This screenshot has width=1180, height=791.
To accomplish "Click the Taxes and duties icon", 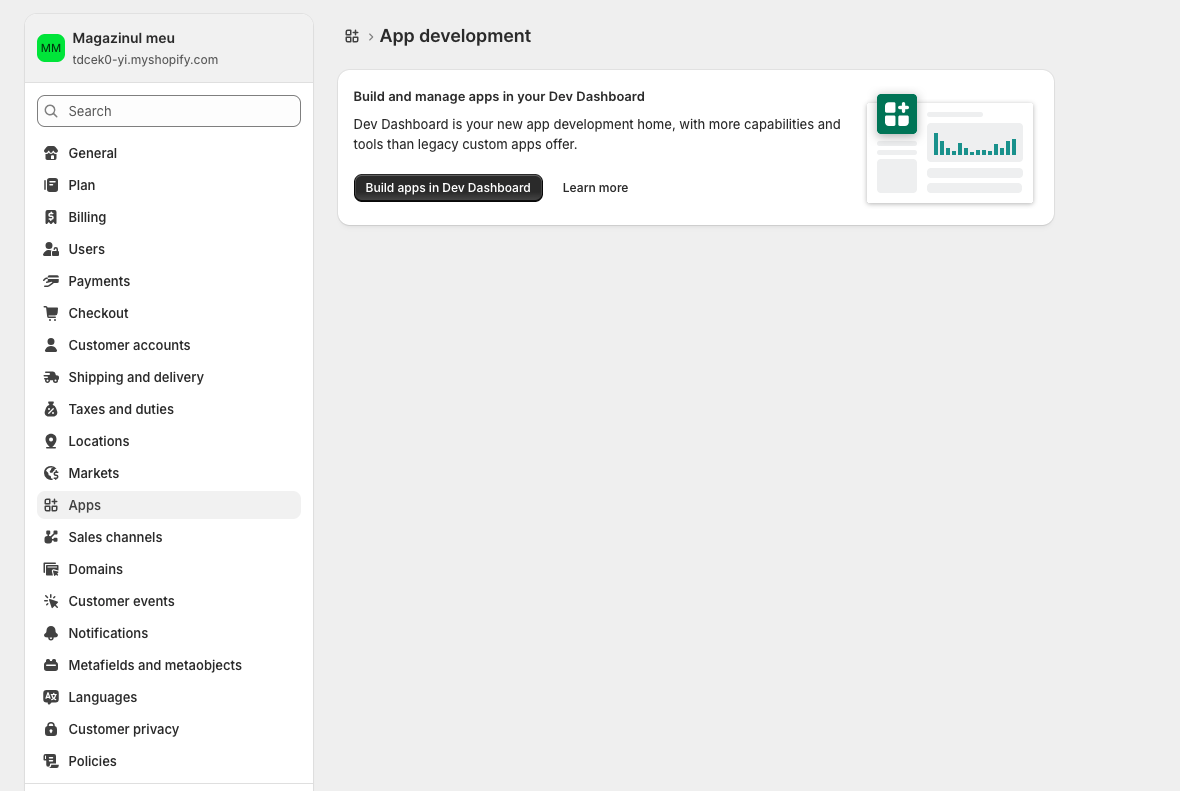I will (51, 409).
